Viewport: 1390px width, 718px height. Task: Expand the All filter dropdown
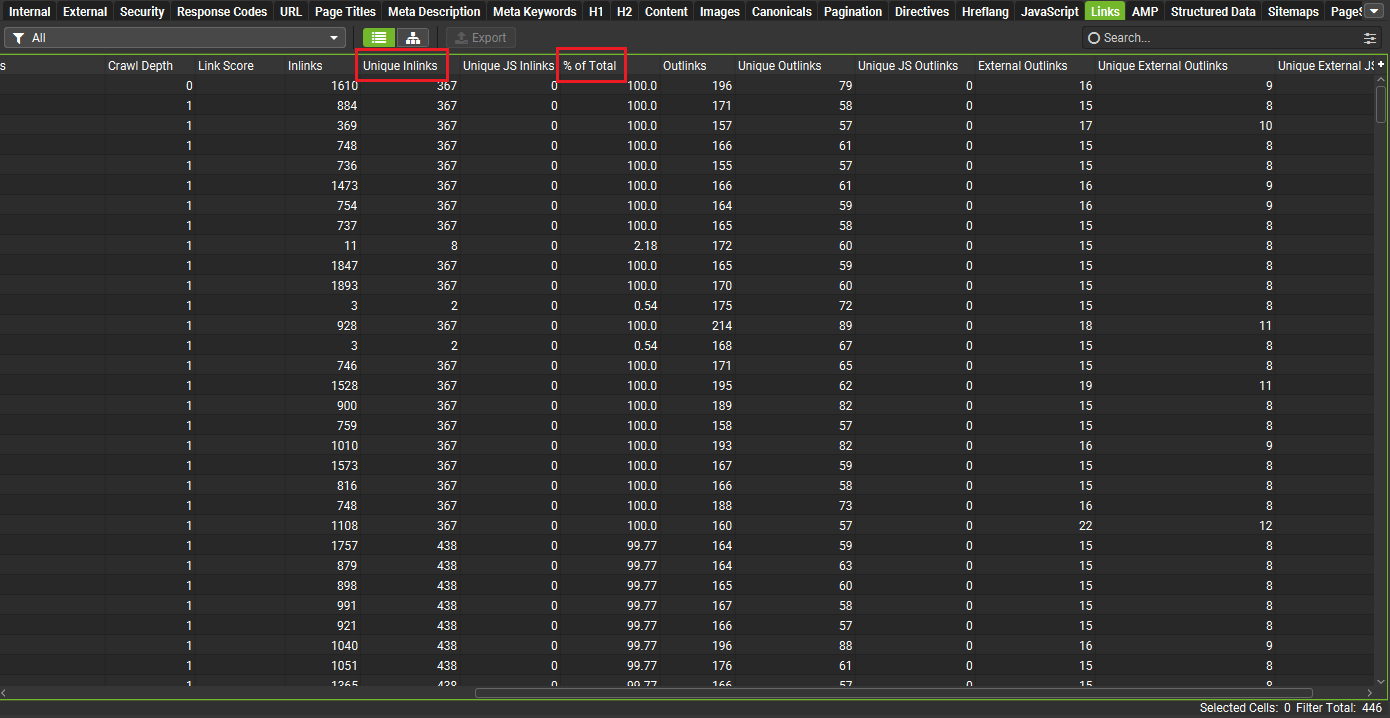335,38
